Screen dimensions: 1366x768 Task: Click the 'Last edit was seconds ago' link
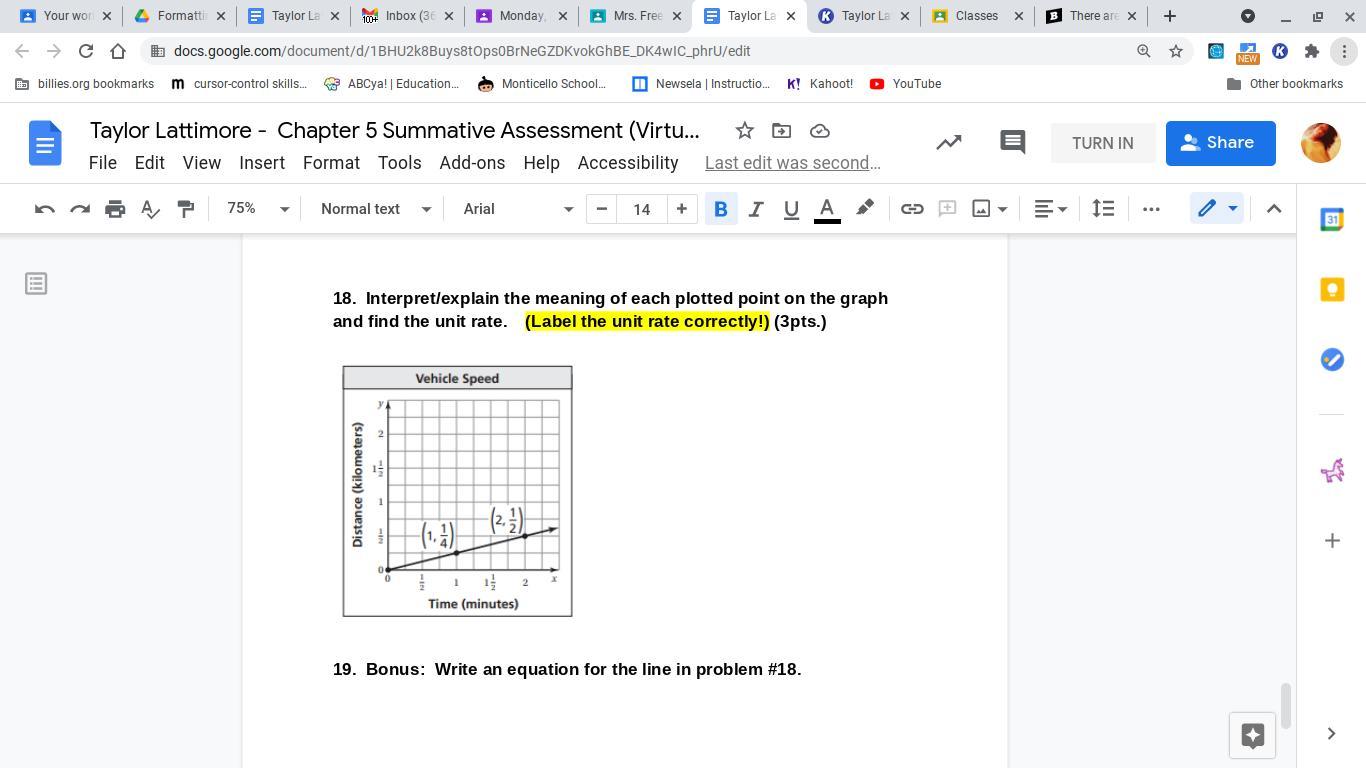[x=793, y=163]
